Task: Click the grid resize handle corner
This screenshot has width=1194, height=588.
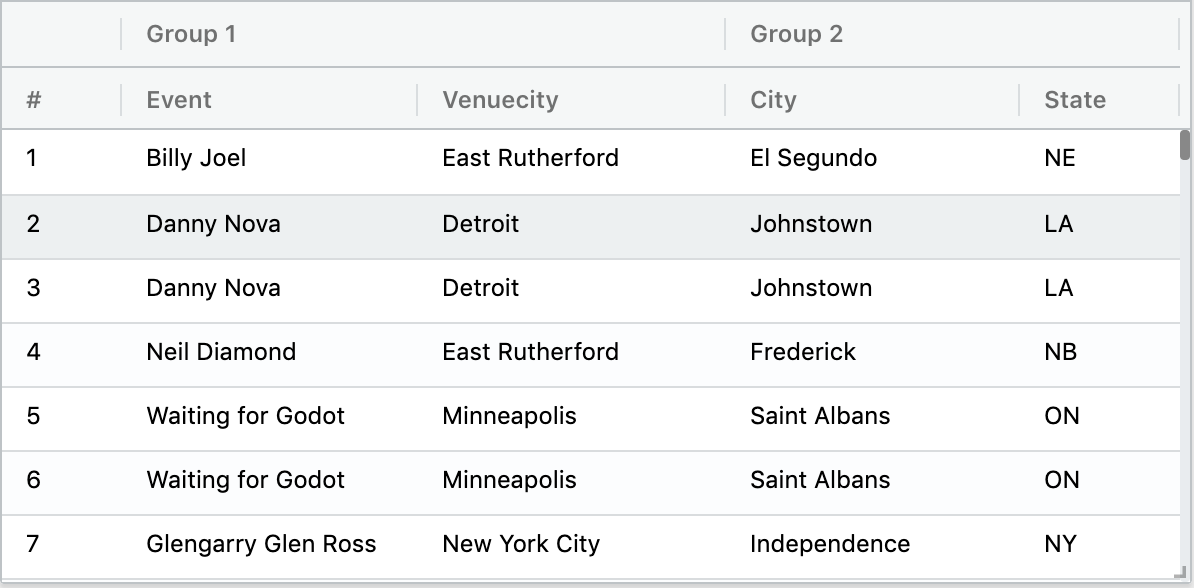Action: pyautogui.click(x=1183, y=577)
